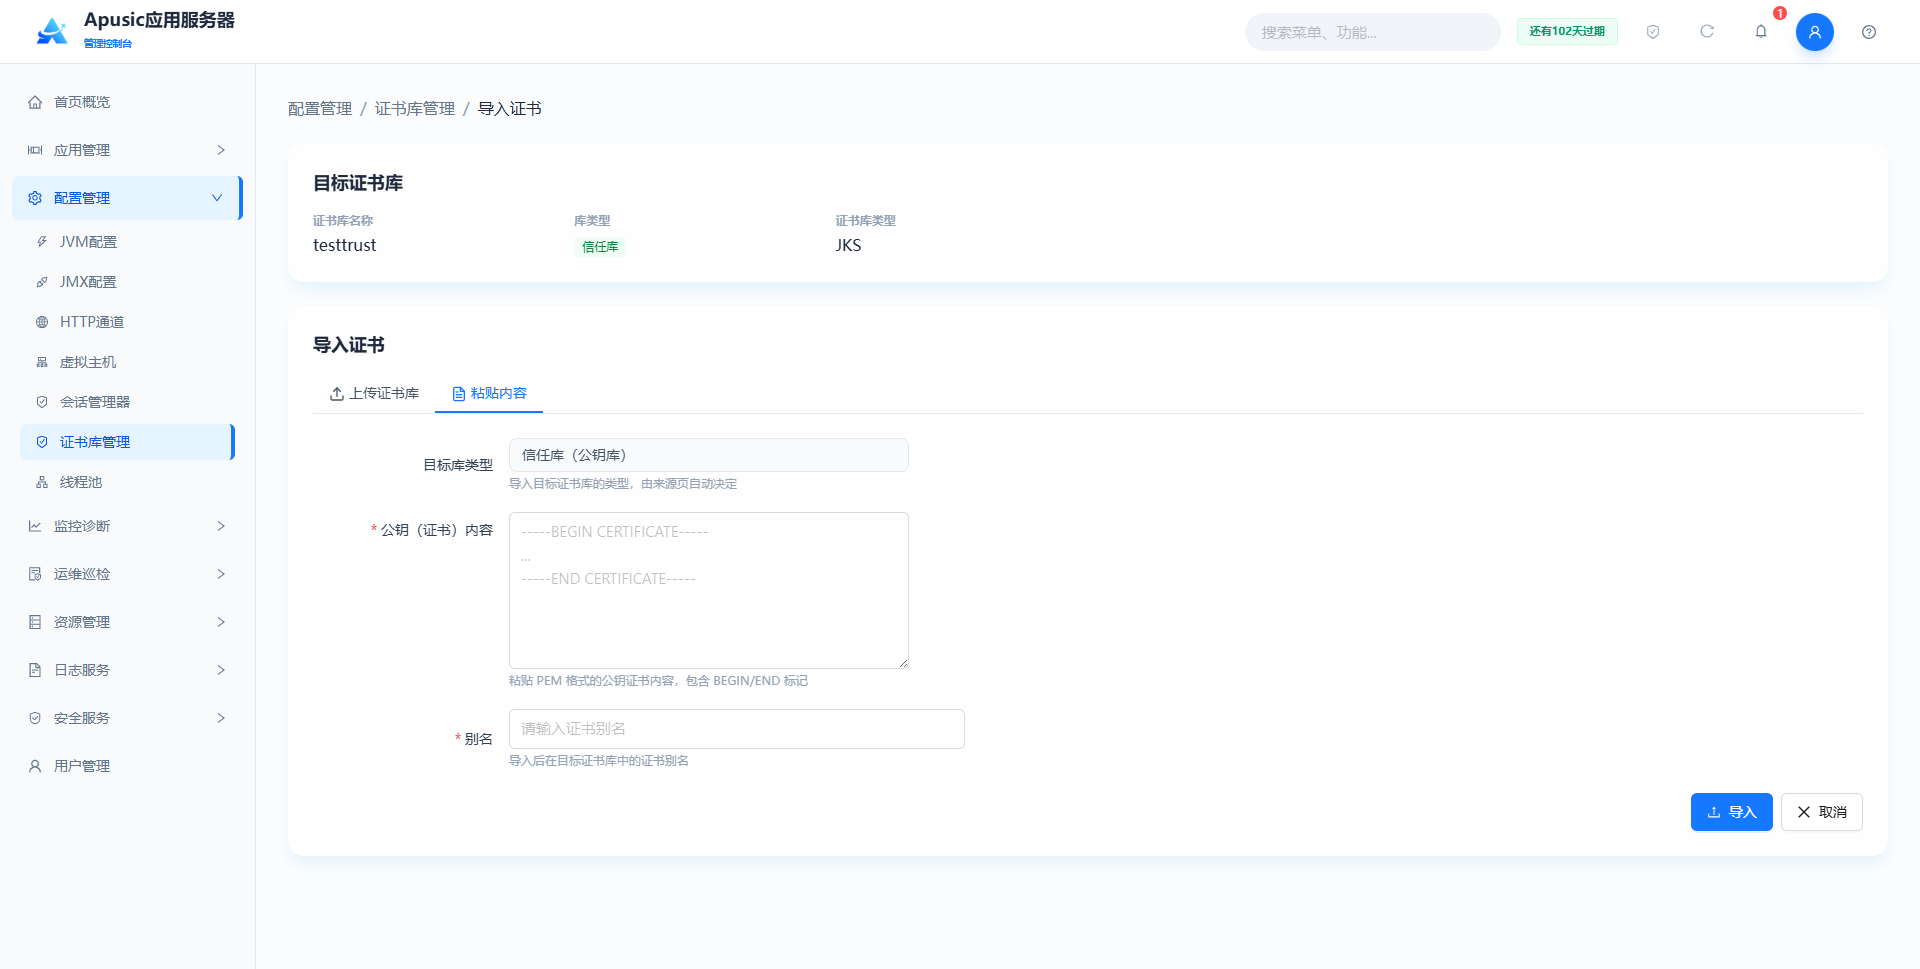
Task: Focus the 别名 input field
Action: click(736, 729)
